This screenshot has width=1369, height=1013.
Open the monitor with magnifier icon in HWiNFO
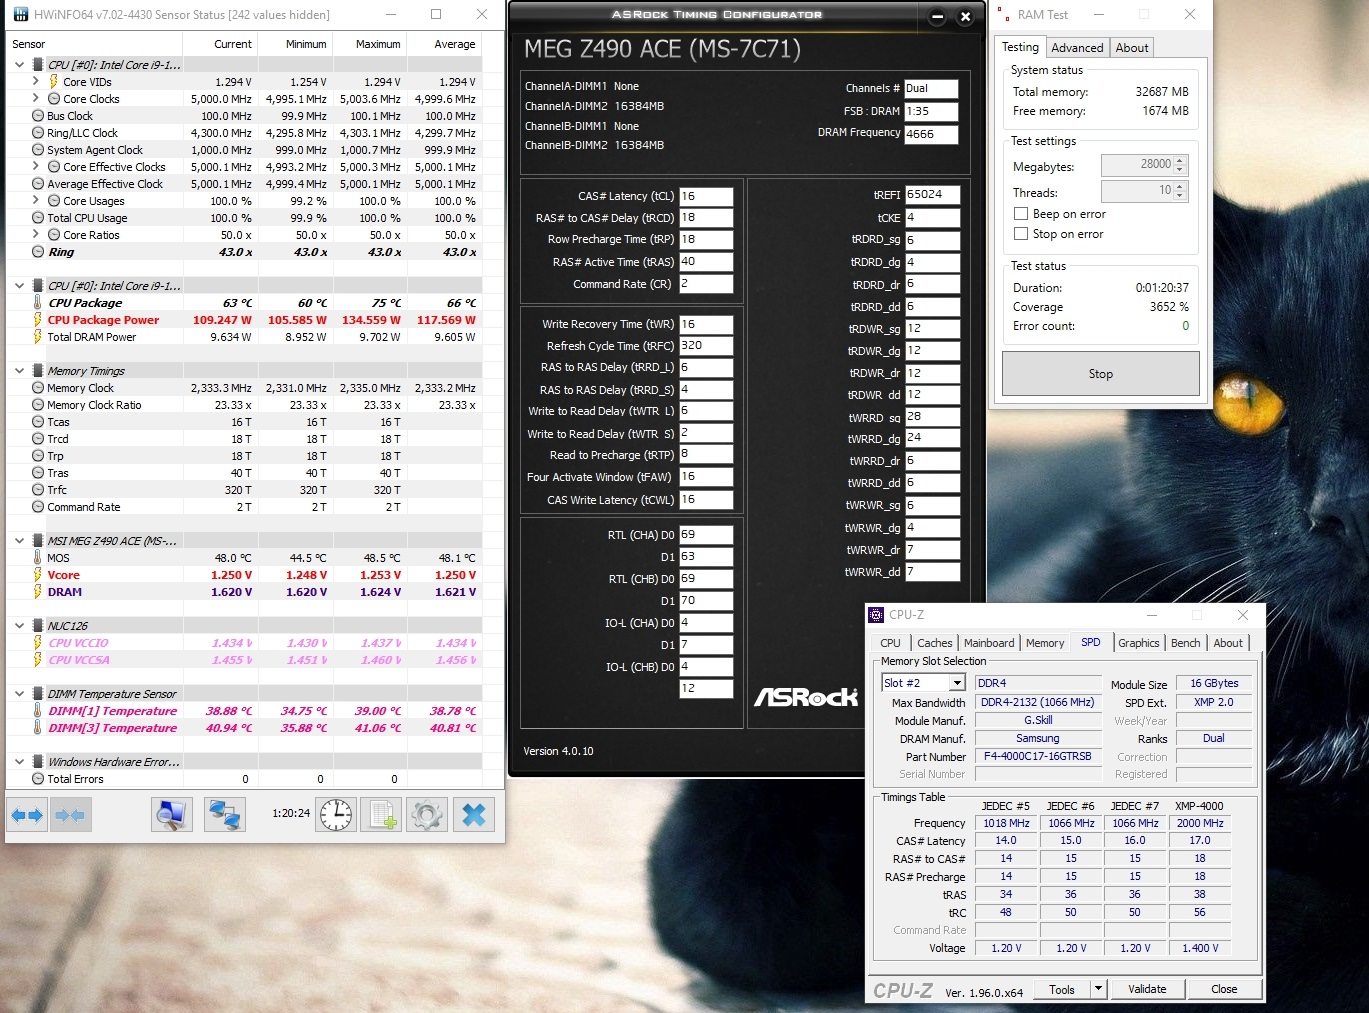[x=172, y=815]
